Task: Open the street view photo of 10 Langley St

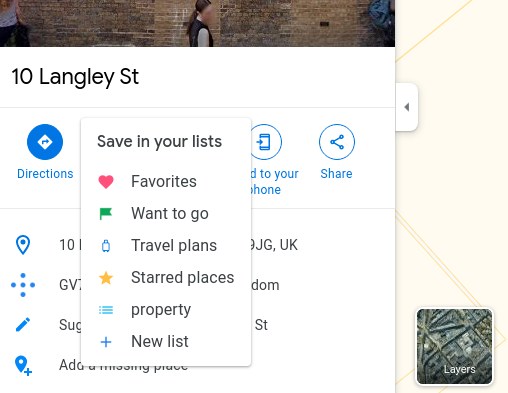Action: click(197, 23)
